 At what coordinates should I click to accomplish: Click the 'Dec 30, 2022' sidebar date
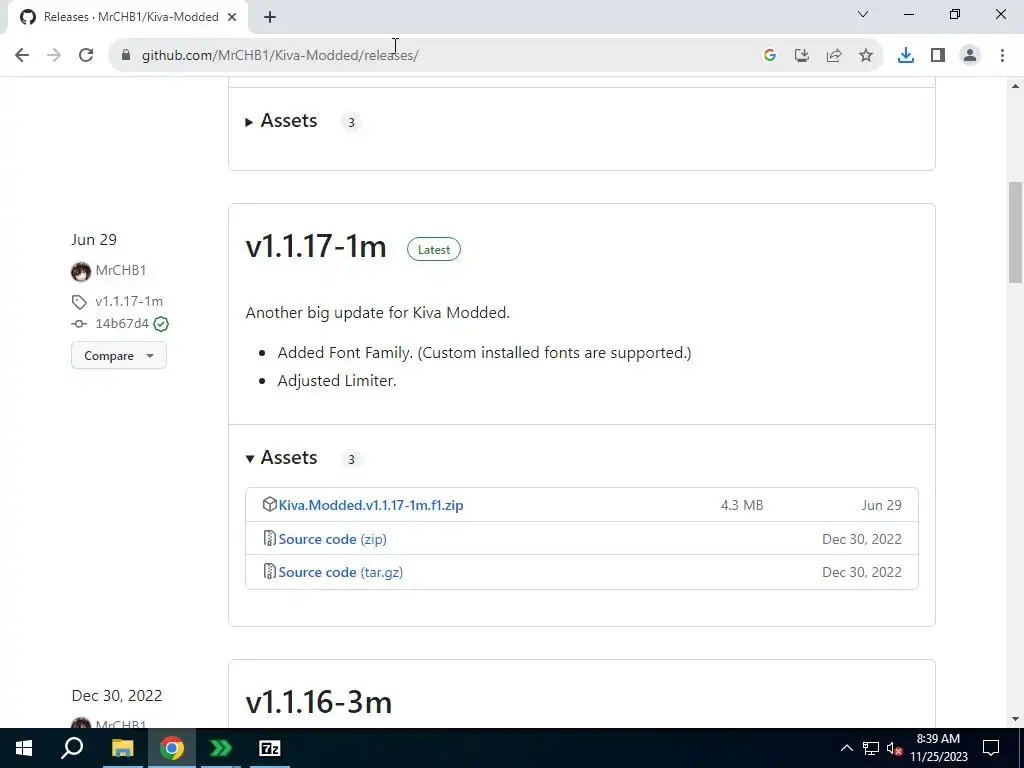pos(117,696)
